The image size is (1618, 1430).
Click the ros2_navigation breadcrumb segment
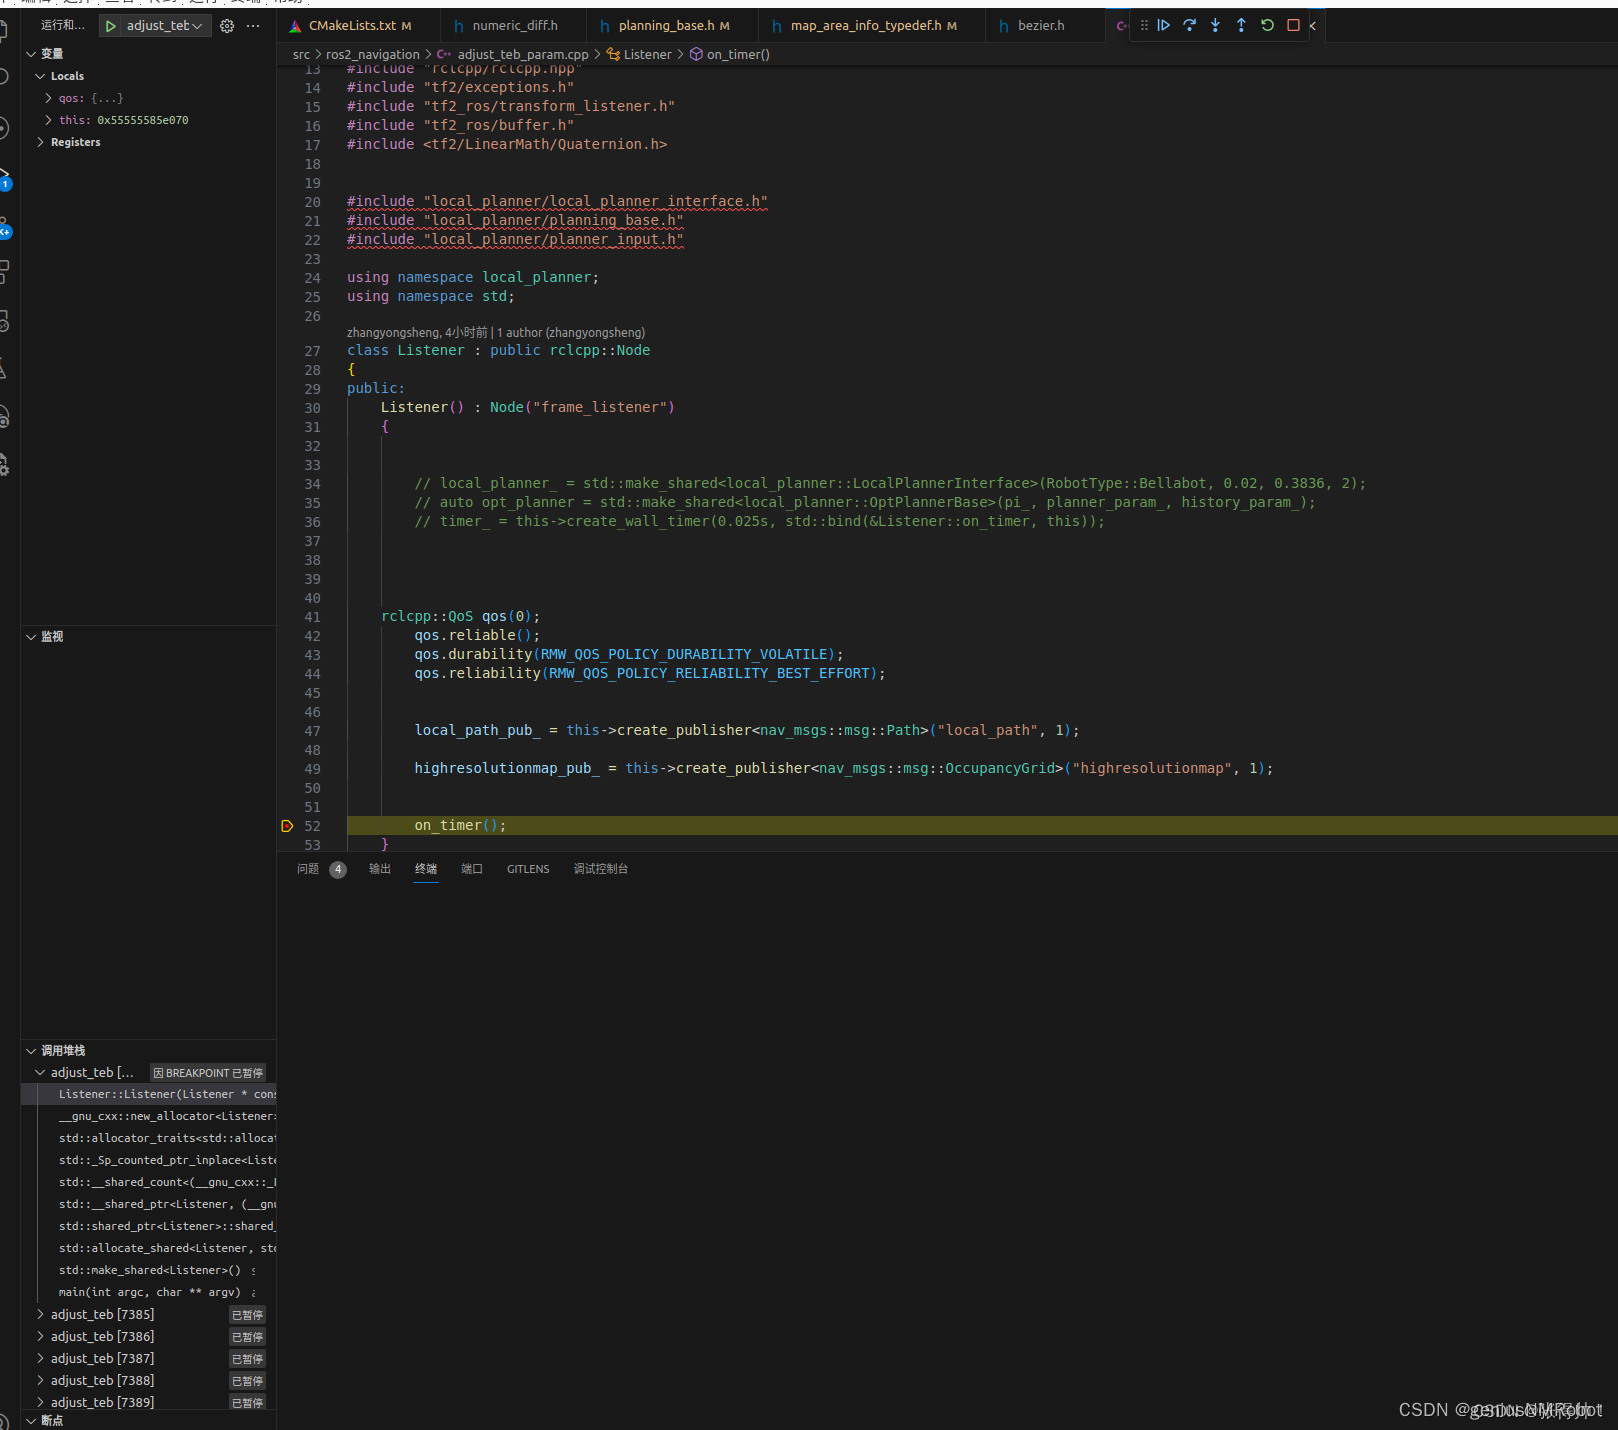373,55
